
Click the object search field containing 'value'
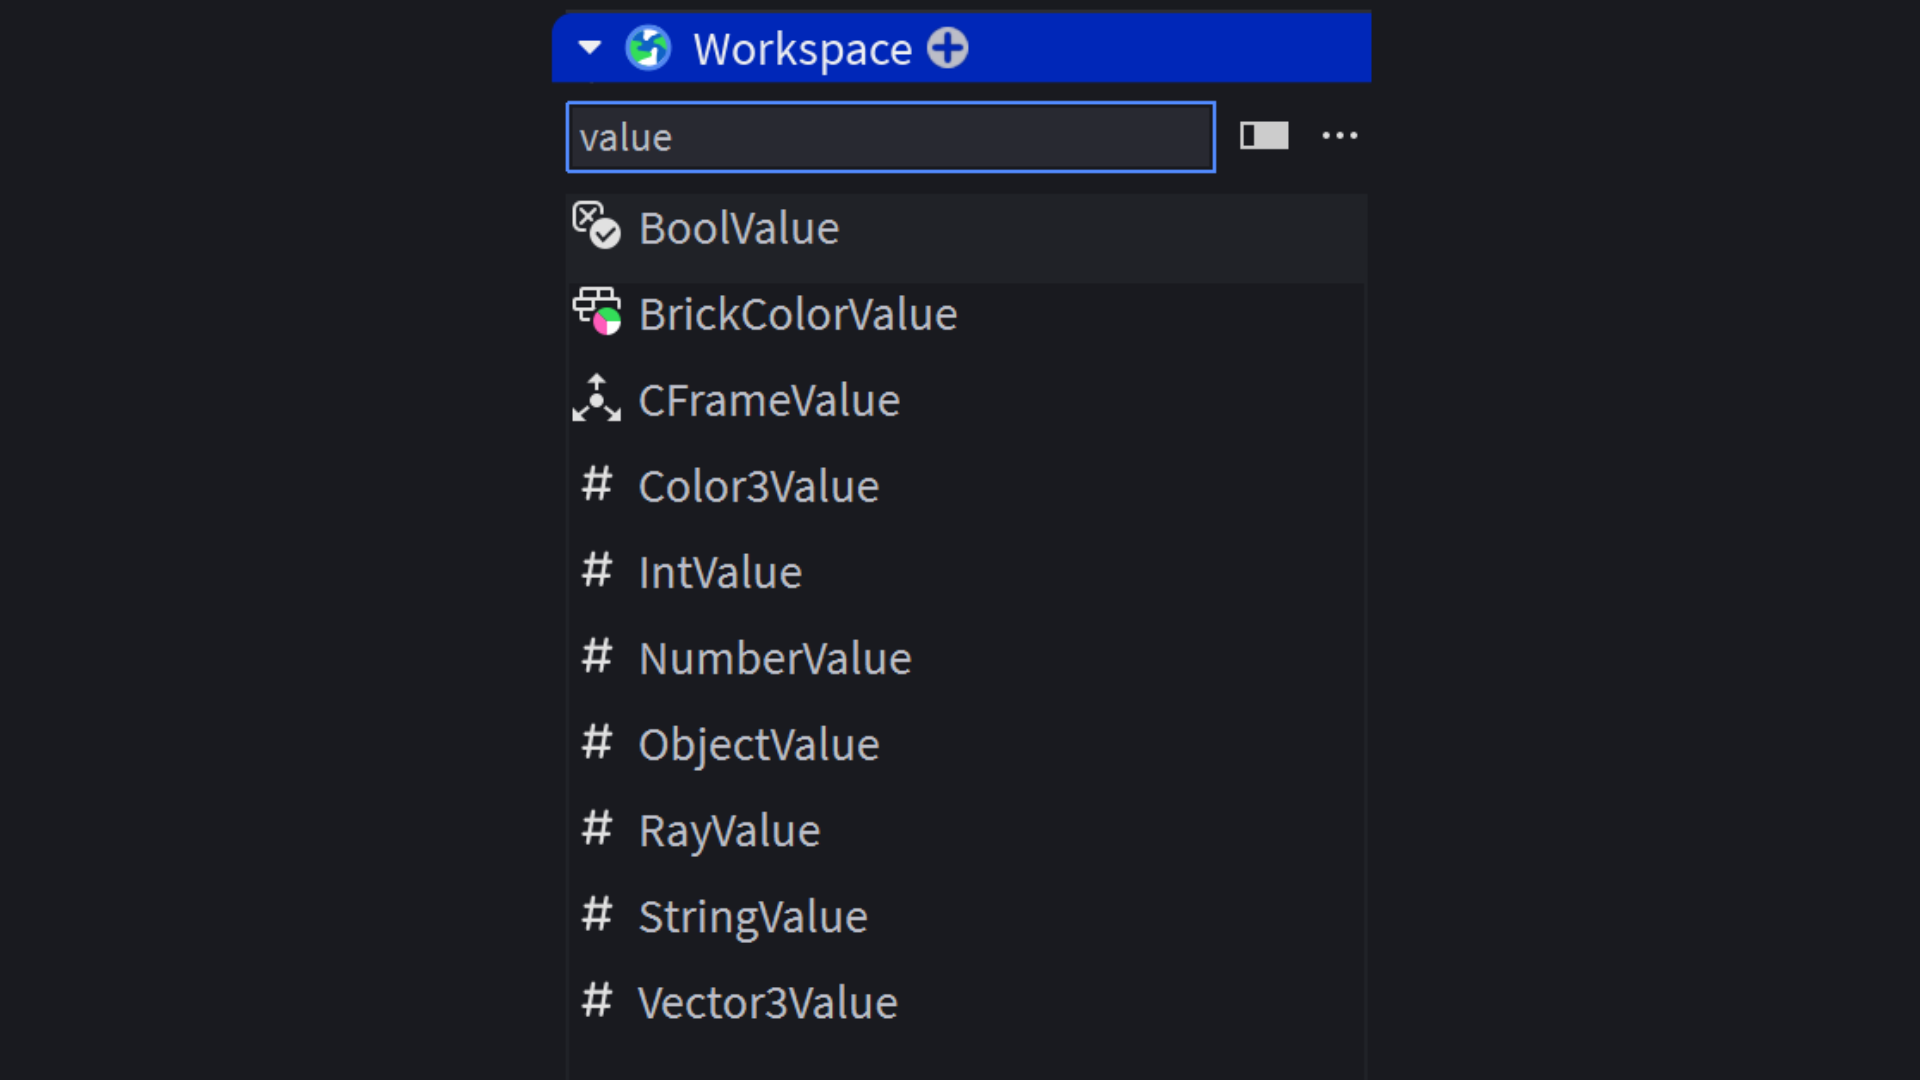[890, 137]
